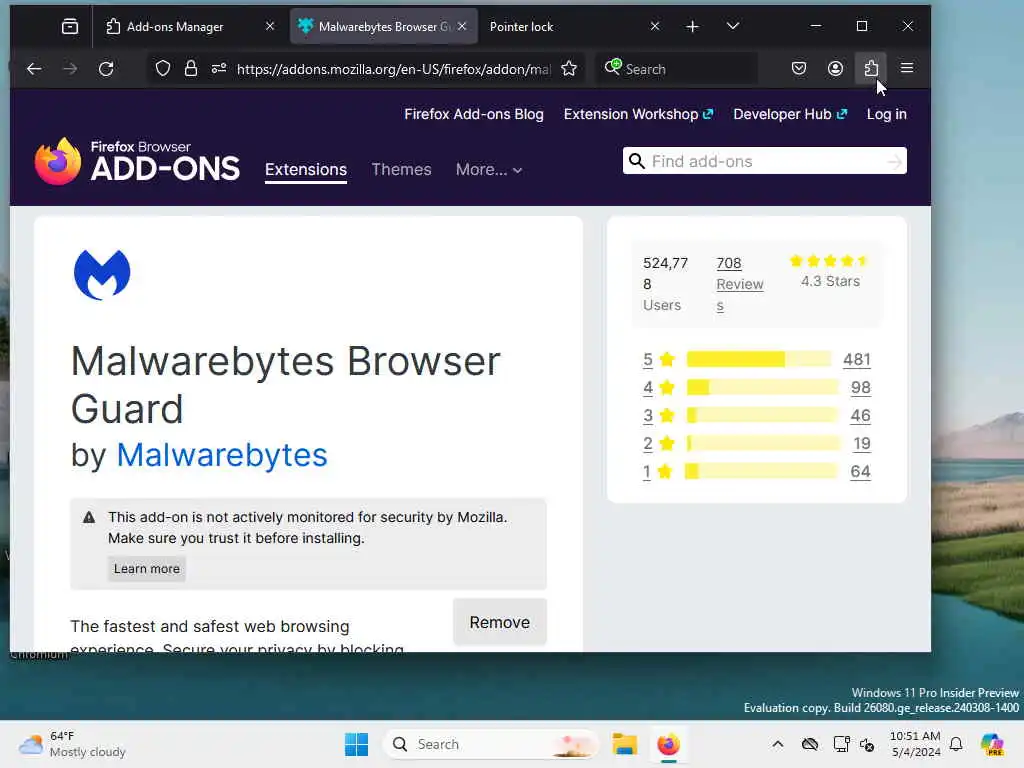The width and height of the screenshot is (1024, 768).
Task: Select the Malwarebytes Browser Guard tab
Action: pyautogui.click(x=383, y=26)
